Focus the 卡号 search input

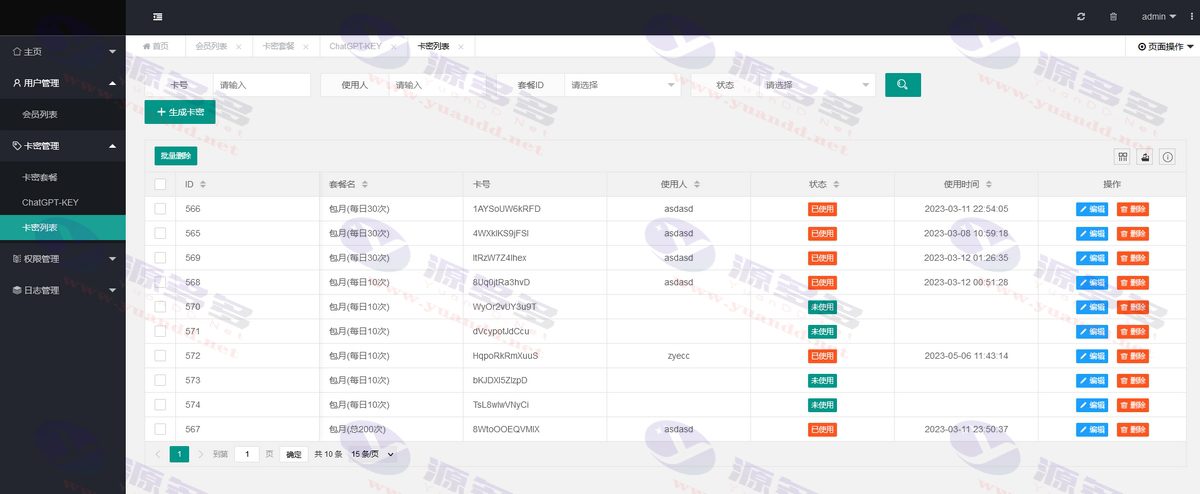[x=262, y=85]
